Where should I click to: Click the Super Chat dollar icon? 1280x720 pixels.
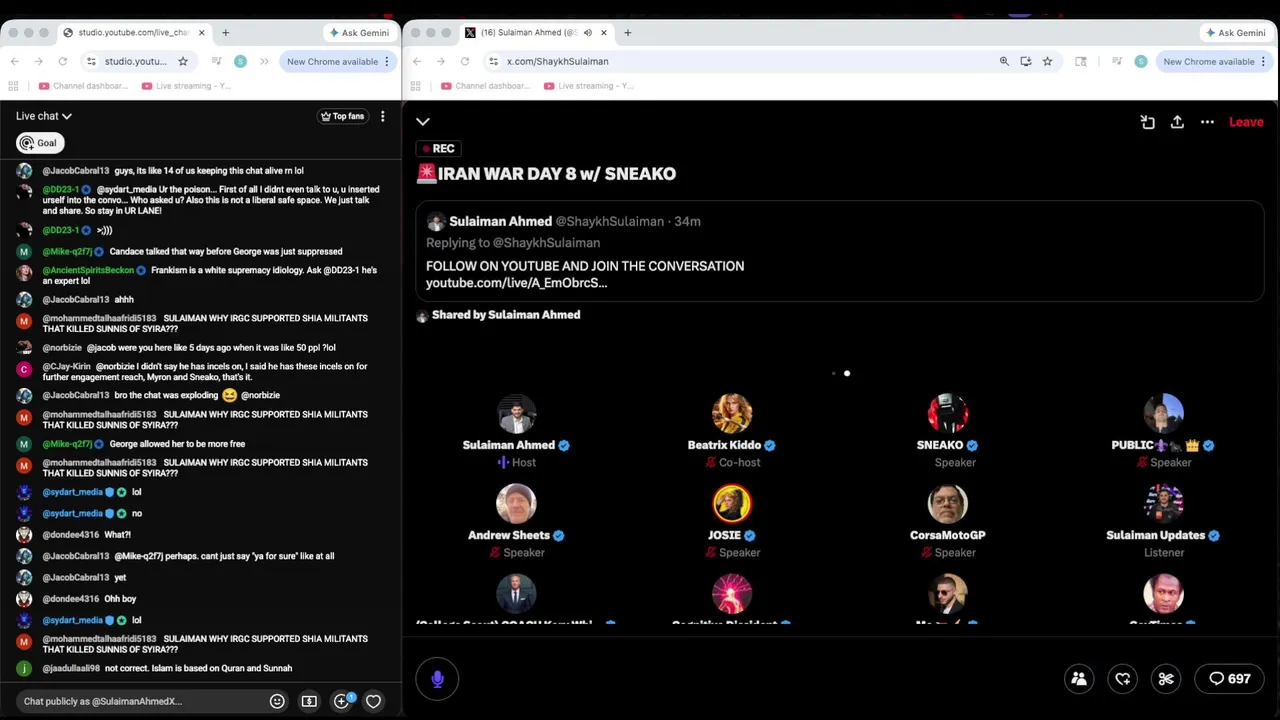click(x=309, y=701)
